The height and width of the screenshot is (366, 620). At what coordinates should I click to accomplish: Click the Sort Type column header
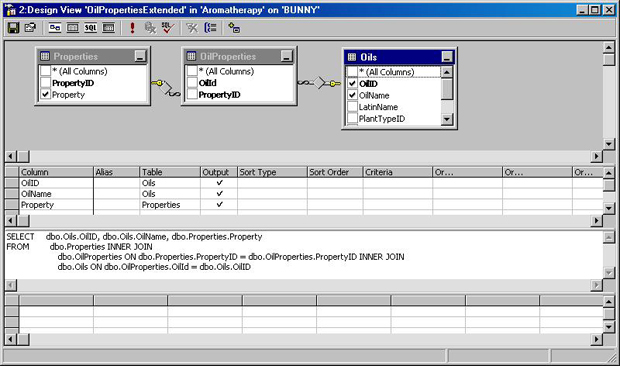pos(272,172)
